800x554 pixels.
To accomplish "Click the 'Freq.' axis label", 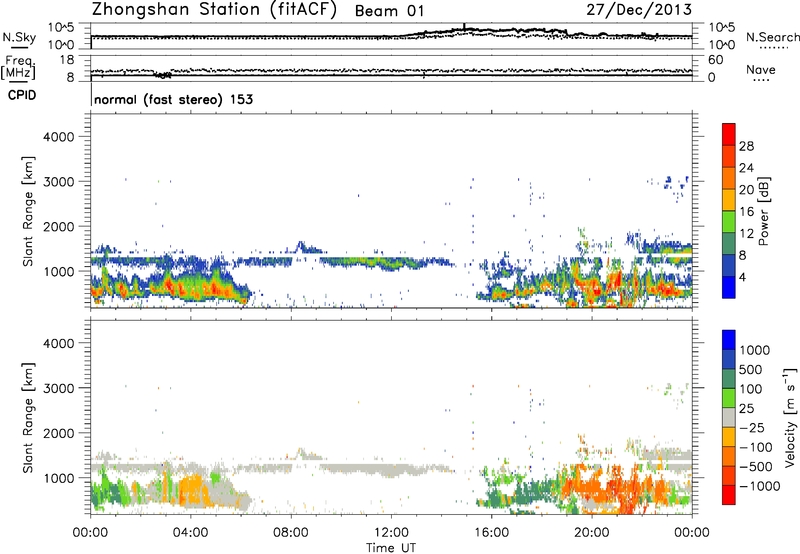I will pos(20,62).
